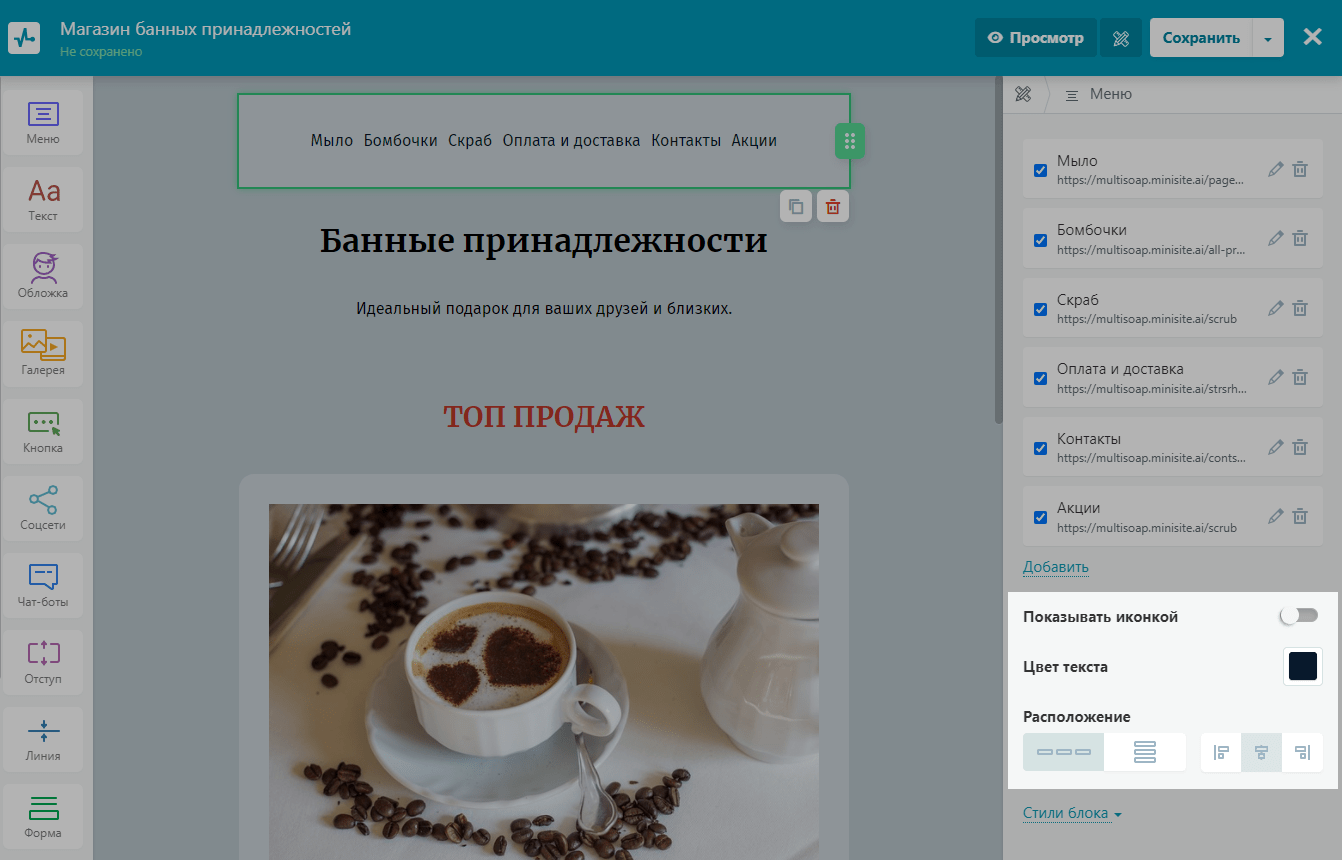Click Оплата и доставка in page menu
The image size is (1342, 860).
point(571,140)
